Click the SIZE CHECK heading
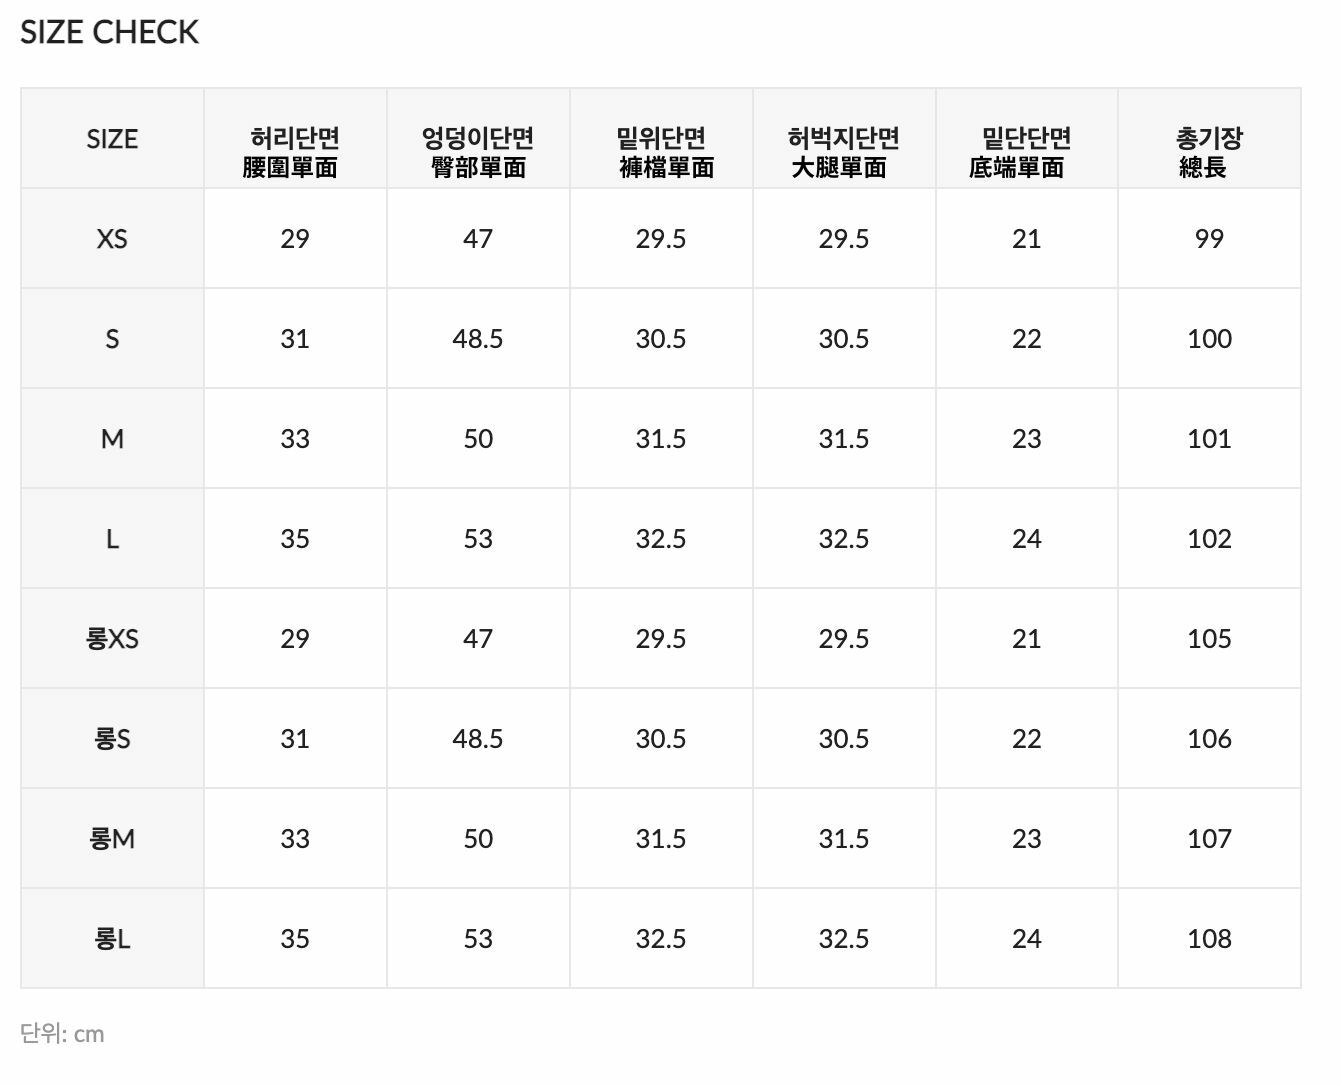1342x1086 pixels. point(109,32)
